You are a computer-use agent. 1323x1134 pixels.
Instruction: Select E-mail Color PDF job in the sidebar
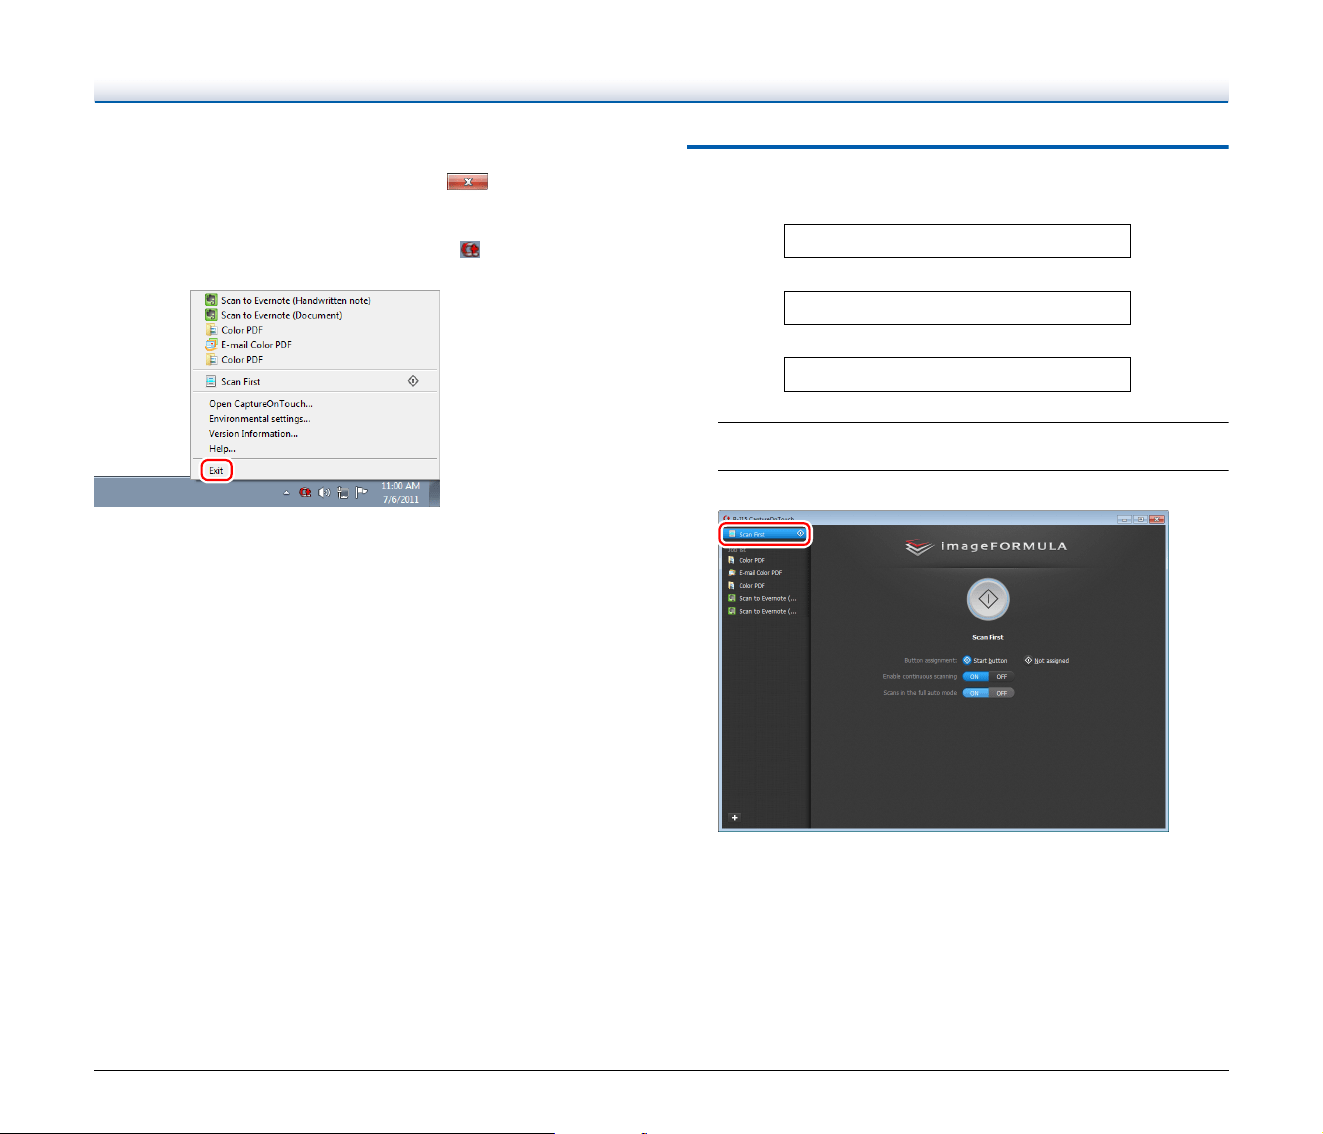click(x=761, y=573)
